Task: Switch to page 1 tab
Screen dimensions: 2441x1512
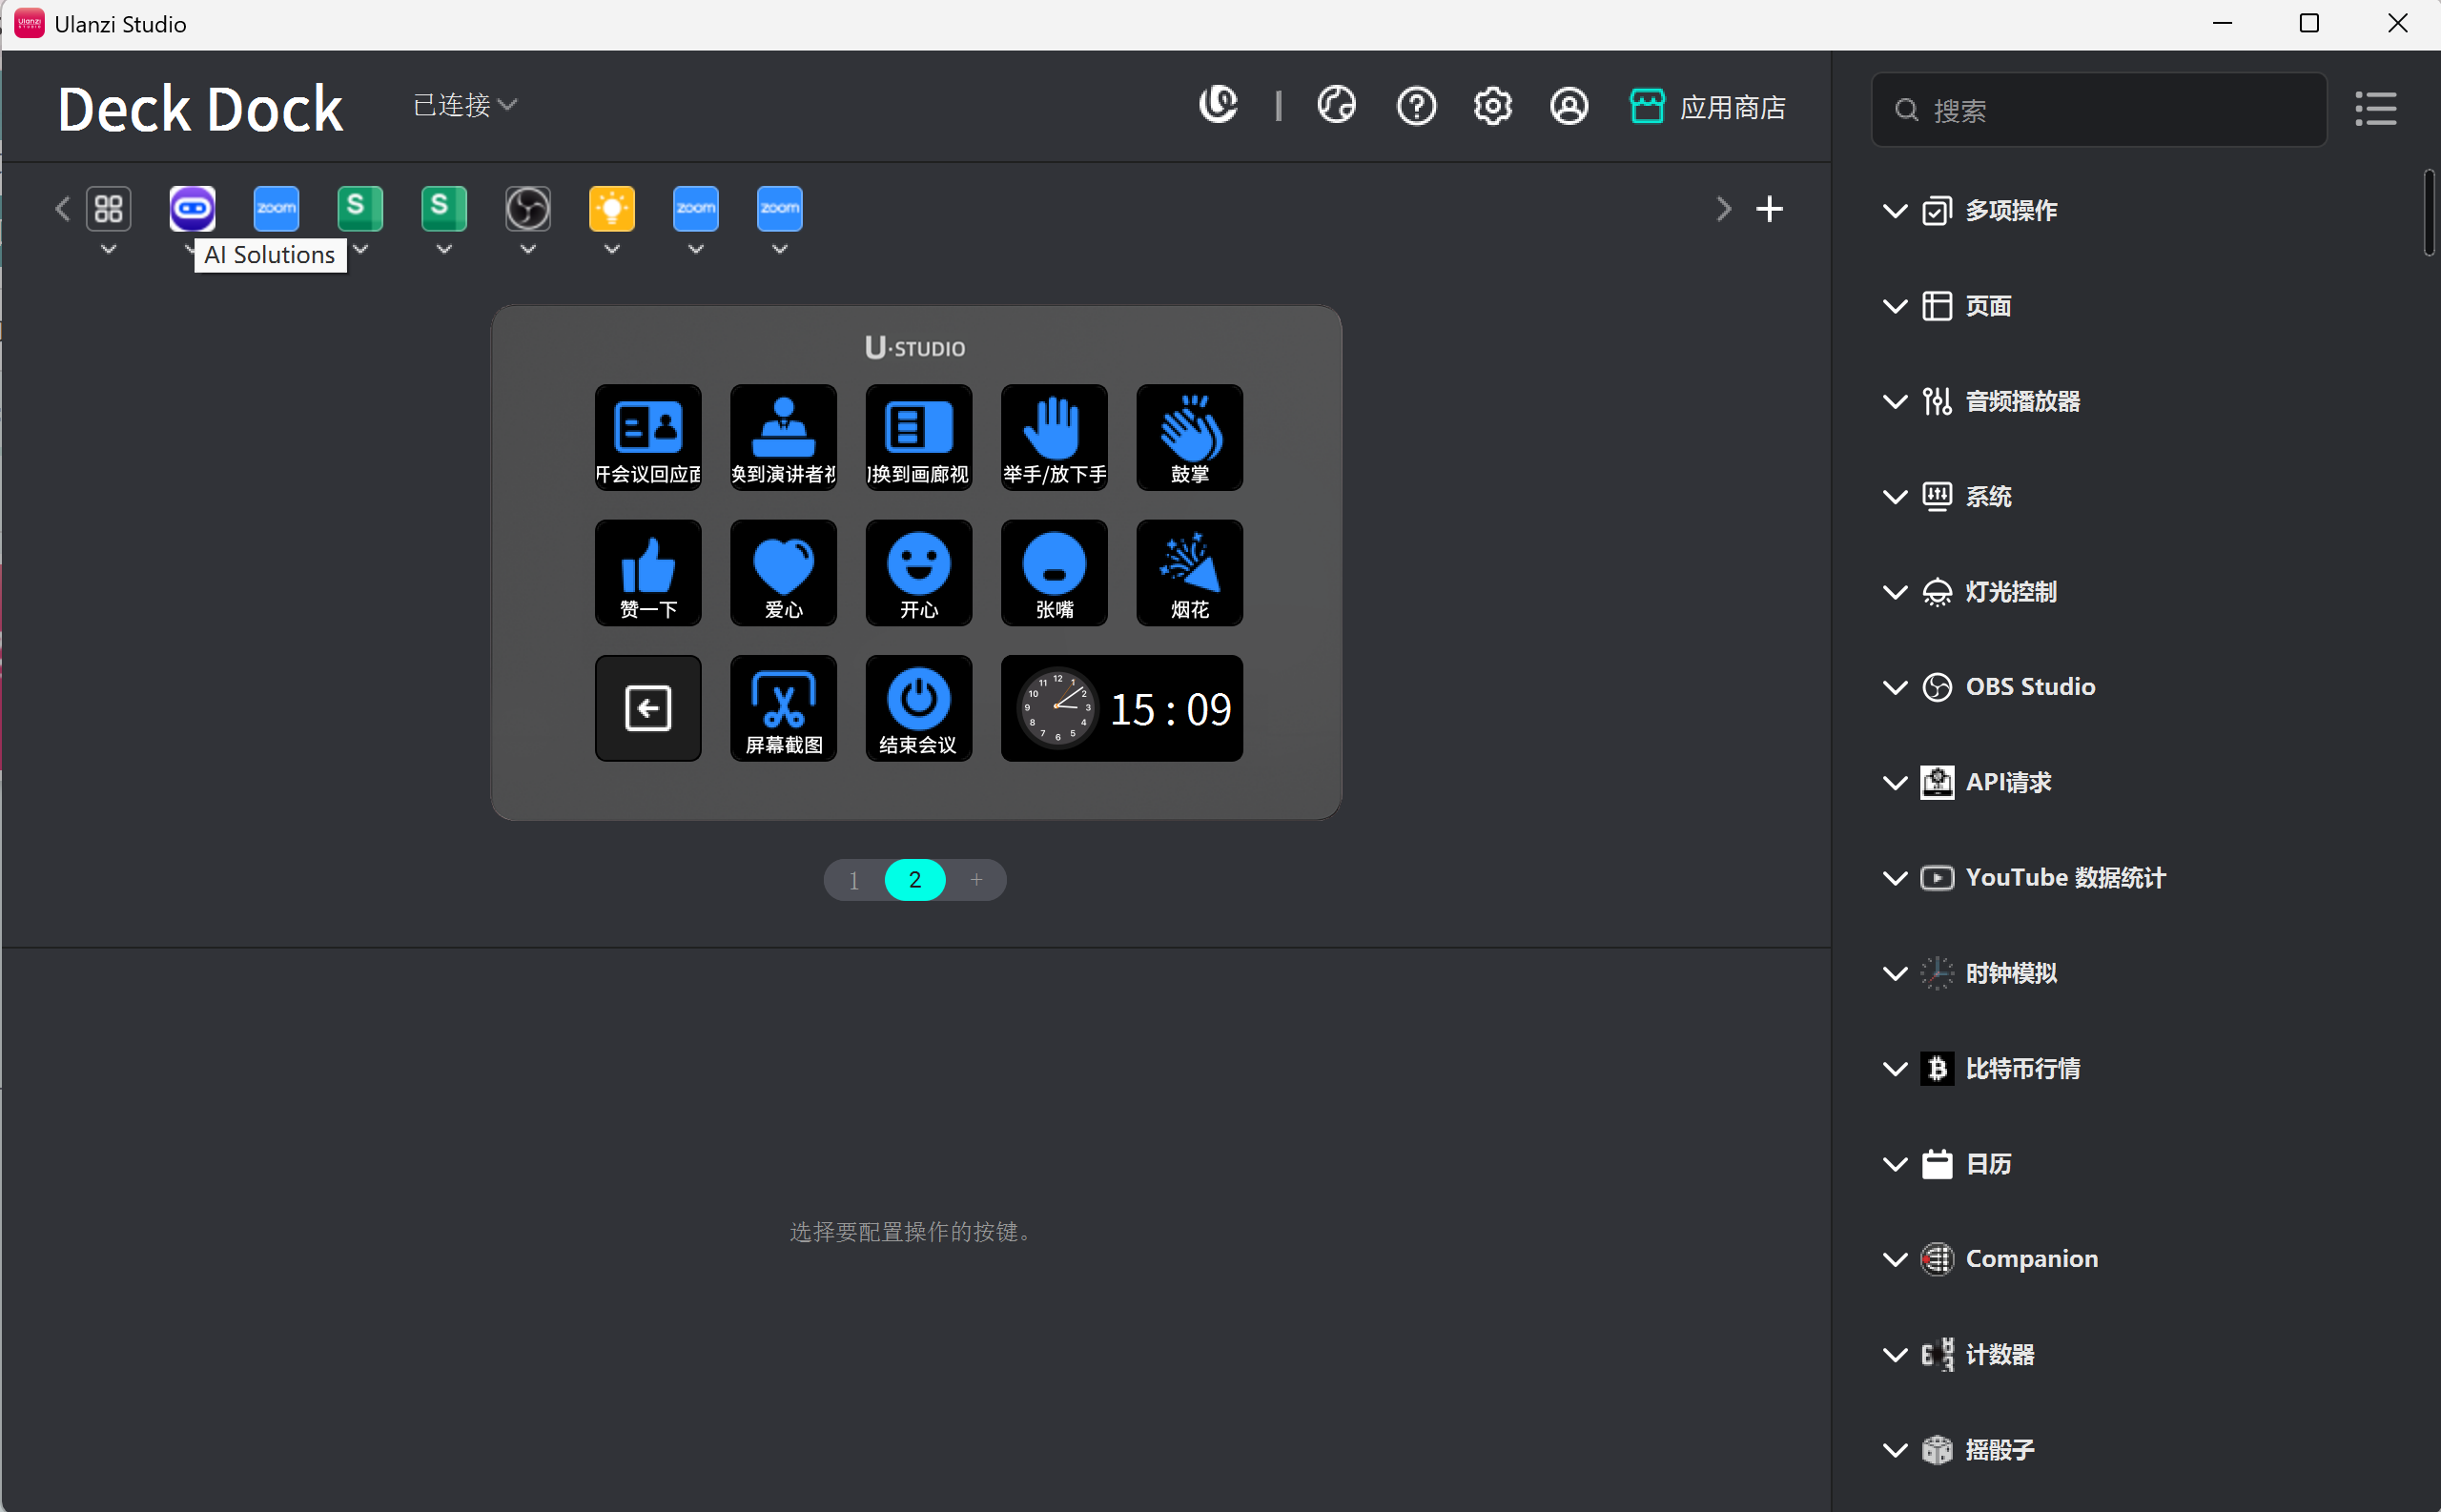Action: [854, 880]
